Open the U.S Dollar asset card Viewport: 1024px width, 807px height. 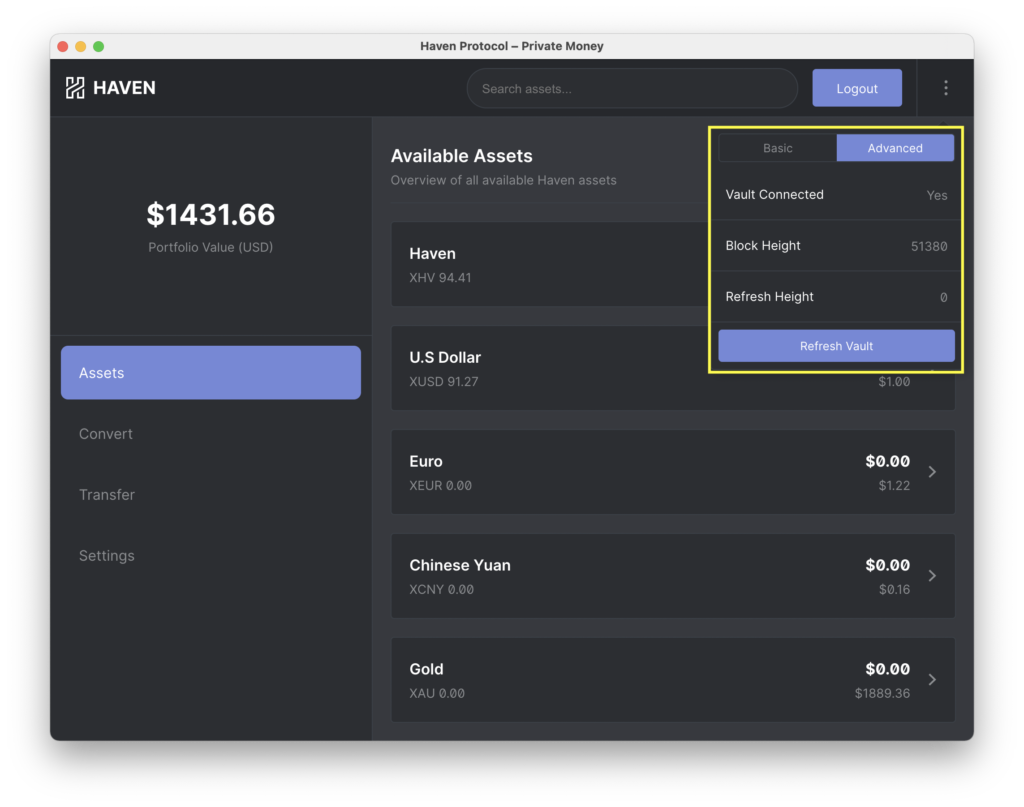[673, 368]
